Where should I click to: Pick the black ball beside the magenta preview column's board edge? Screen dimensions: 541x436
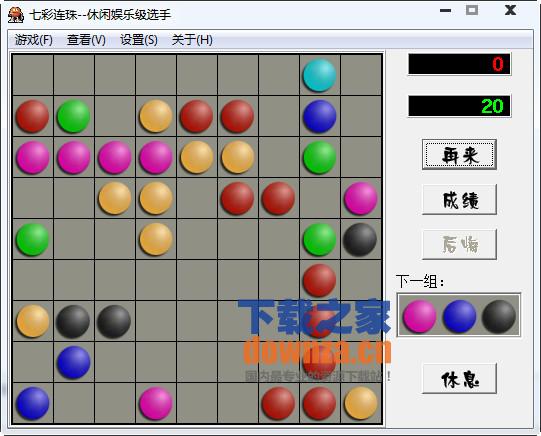click(x=360, y=239)
